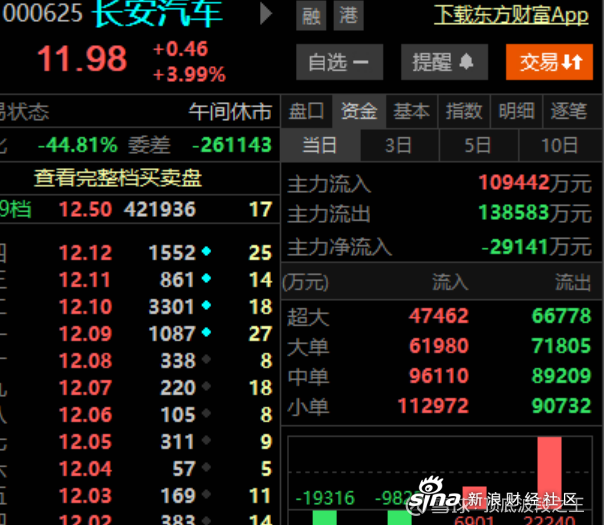Click the green bar labeled -19316
This screenshot has height=525, width=604.
(x=324, y=517)
